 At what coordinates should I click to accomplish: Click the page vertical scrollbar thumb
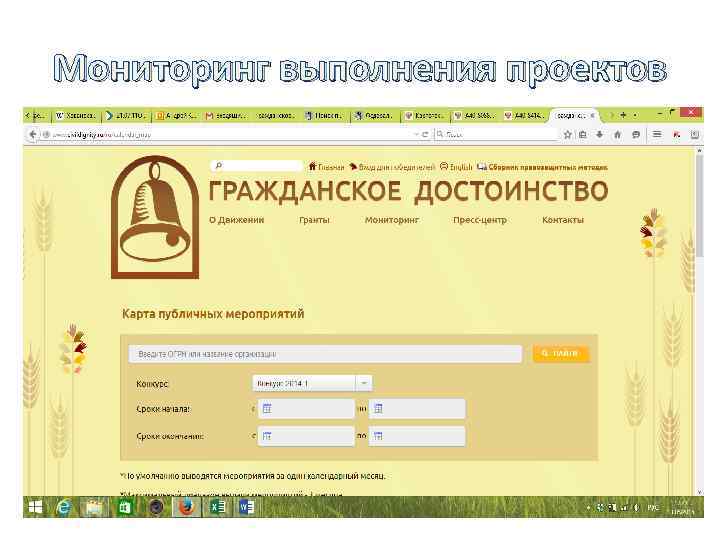[x=699, y=206]
